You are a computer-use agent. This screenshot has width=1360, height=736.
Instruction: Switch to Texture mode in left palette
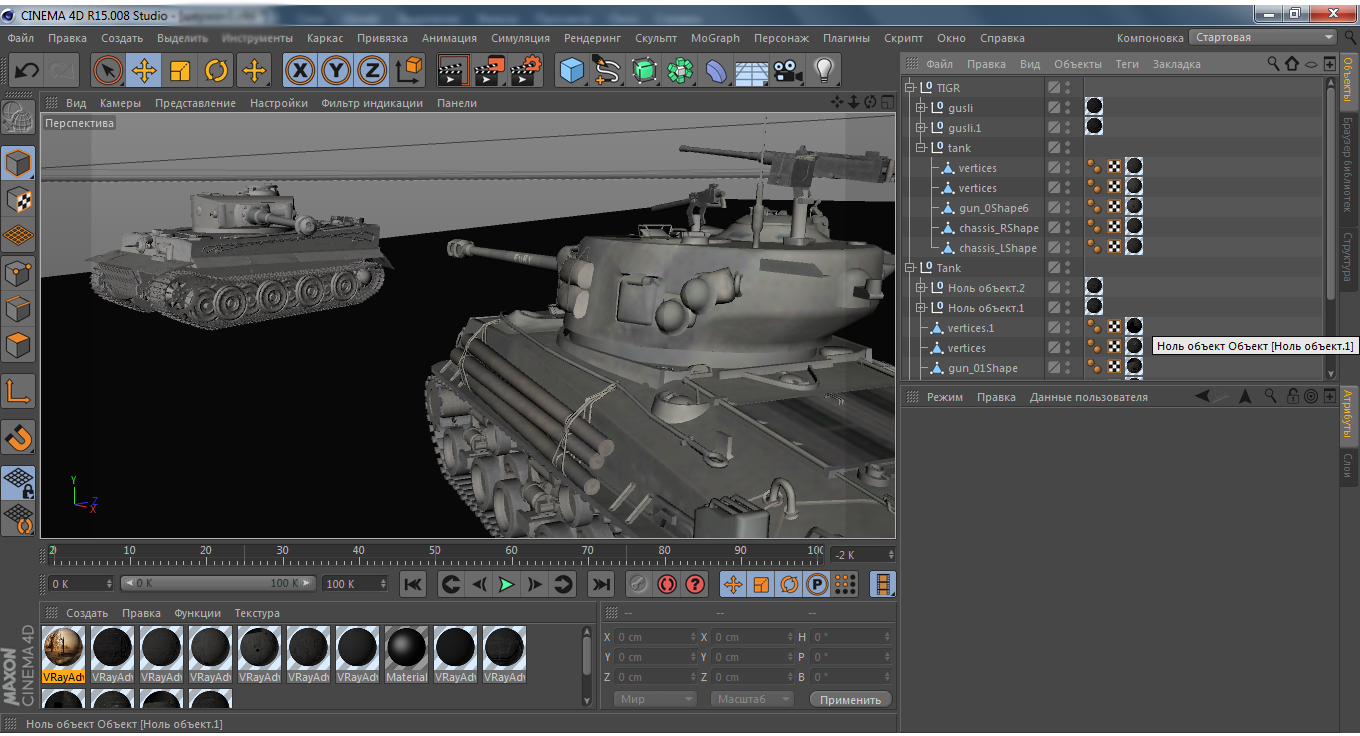click(x=19, y=199)
